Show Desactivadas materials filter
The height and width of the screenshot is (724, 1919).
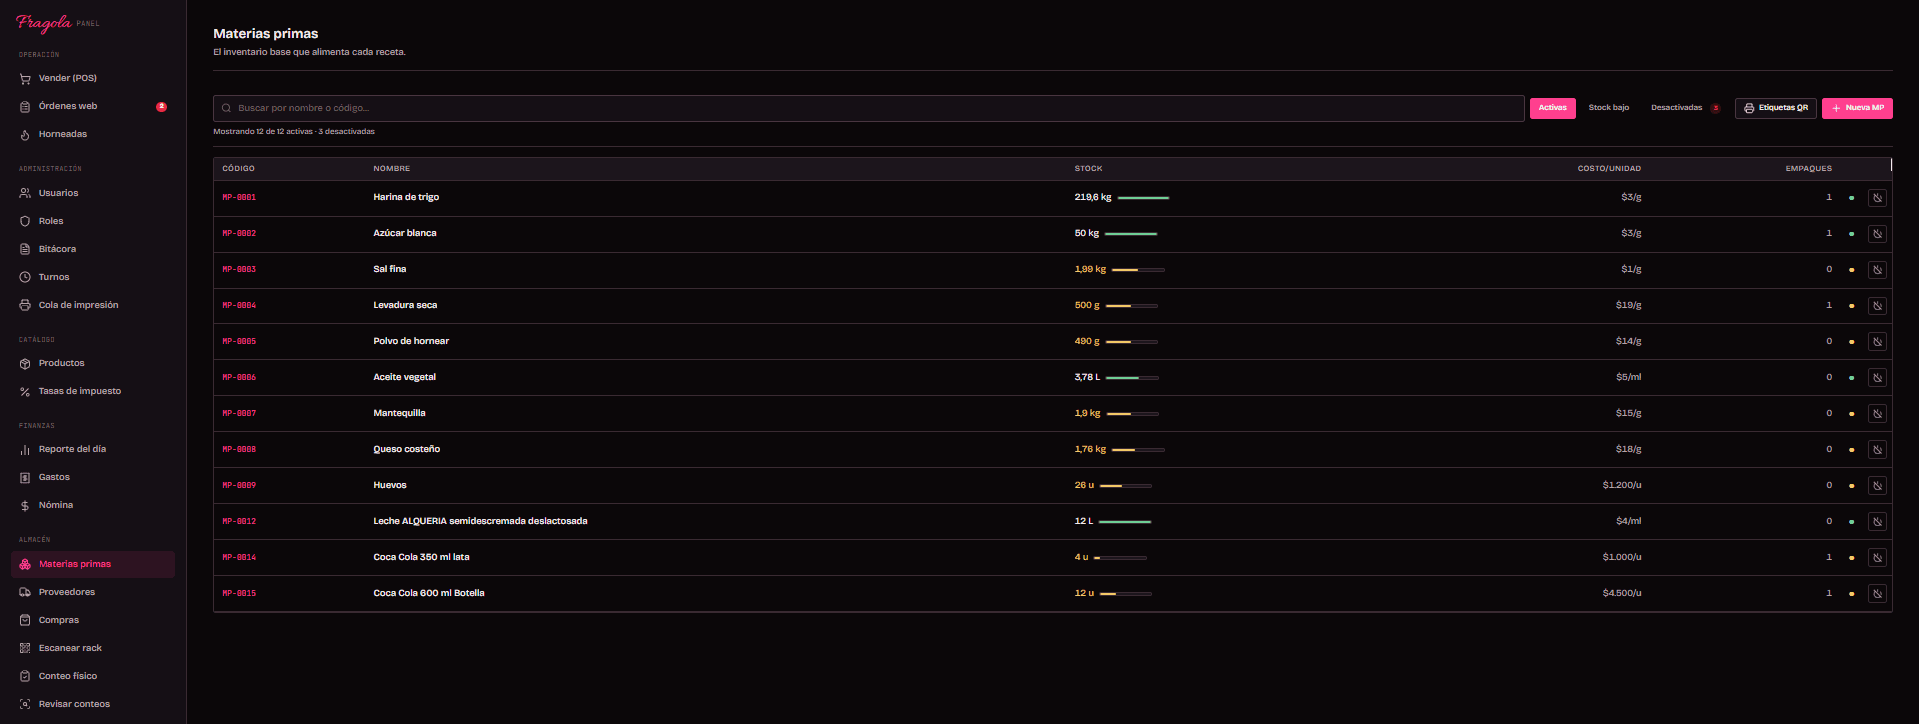point(1685,108)
